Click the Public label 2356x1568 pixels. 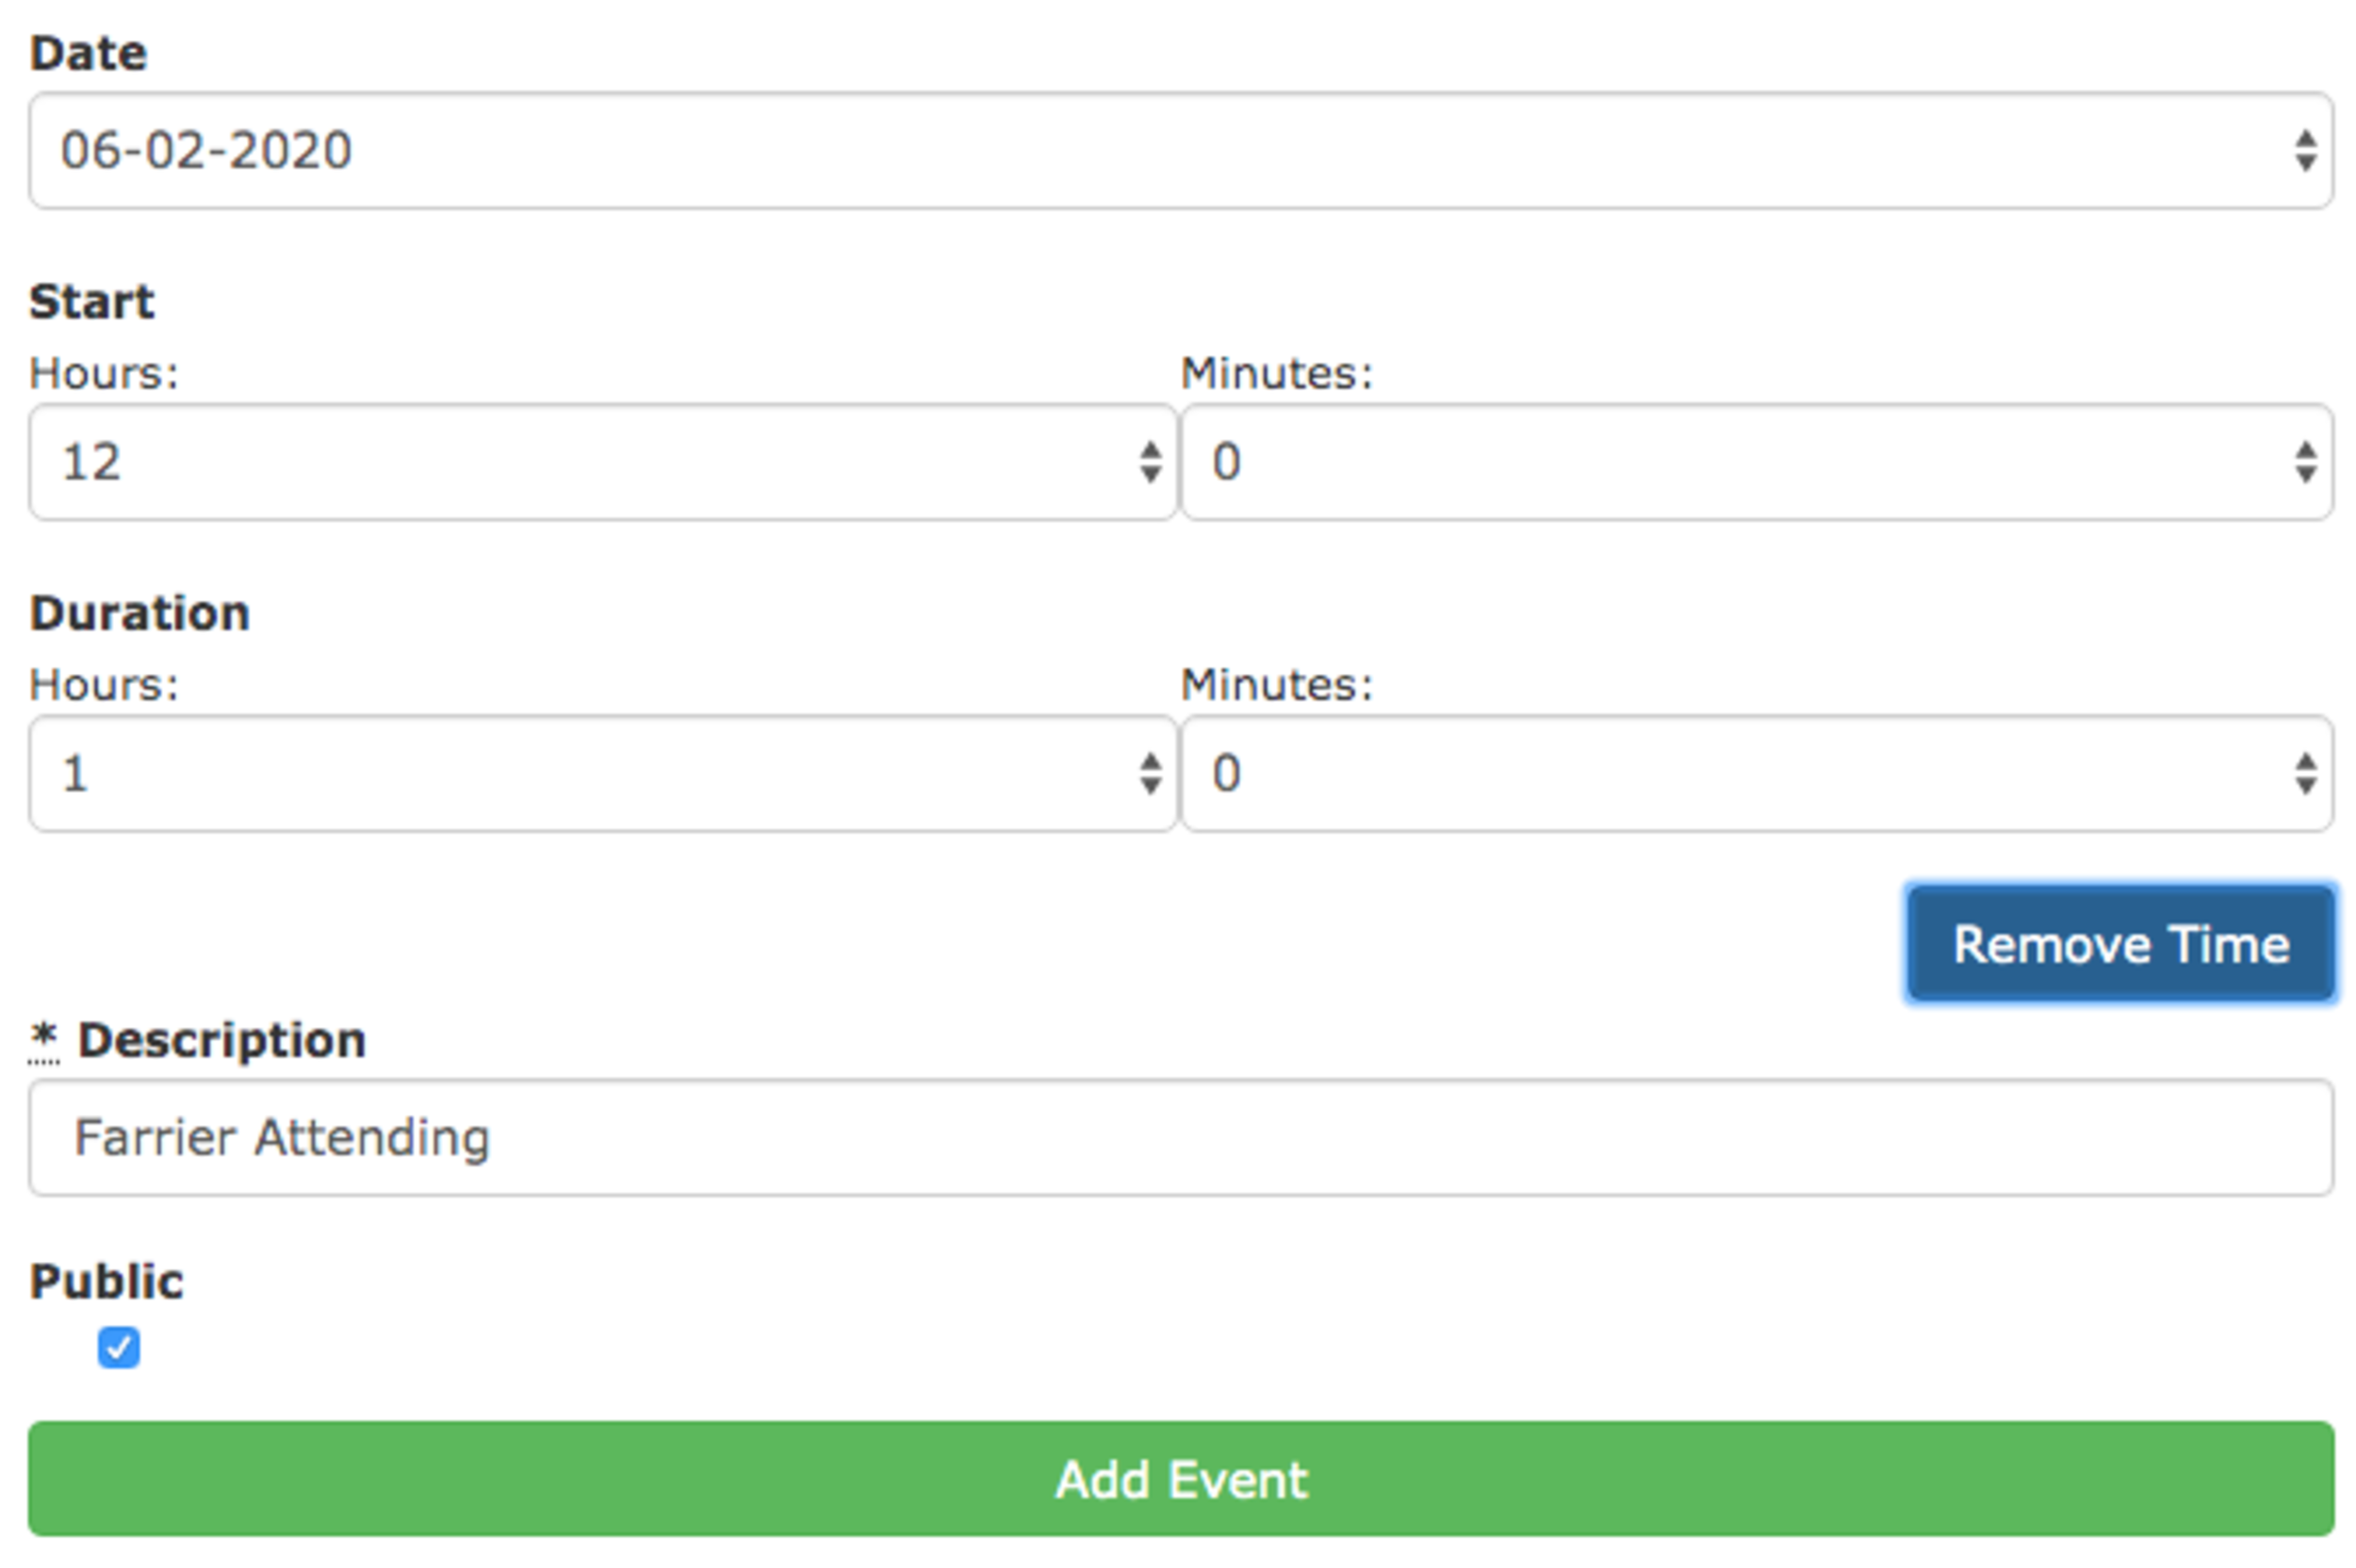click(x=106, y=1281)
